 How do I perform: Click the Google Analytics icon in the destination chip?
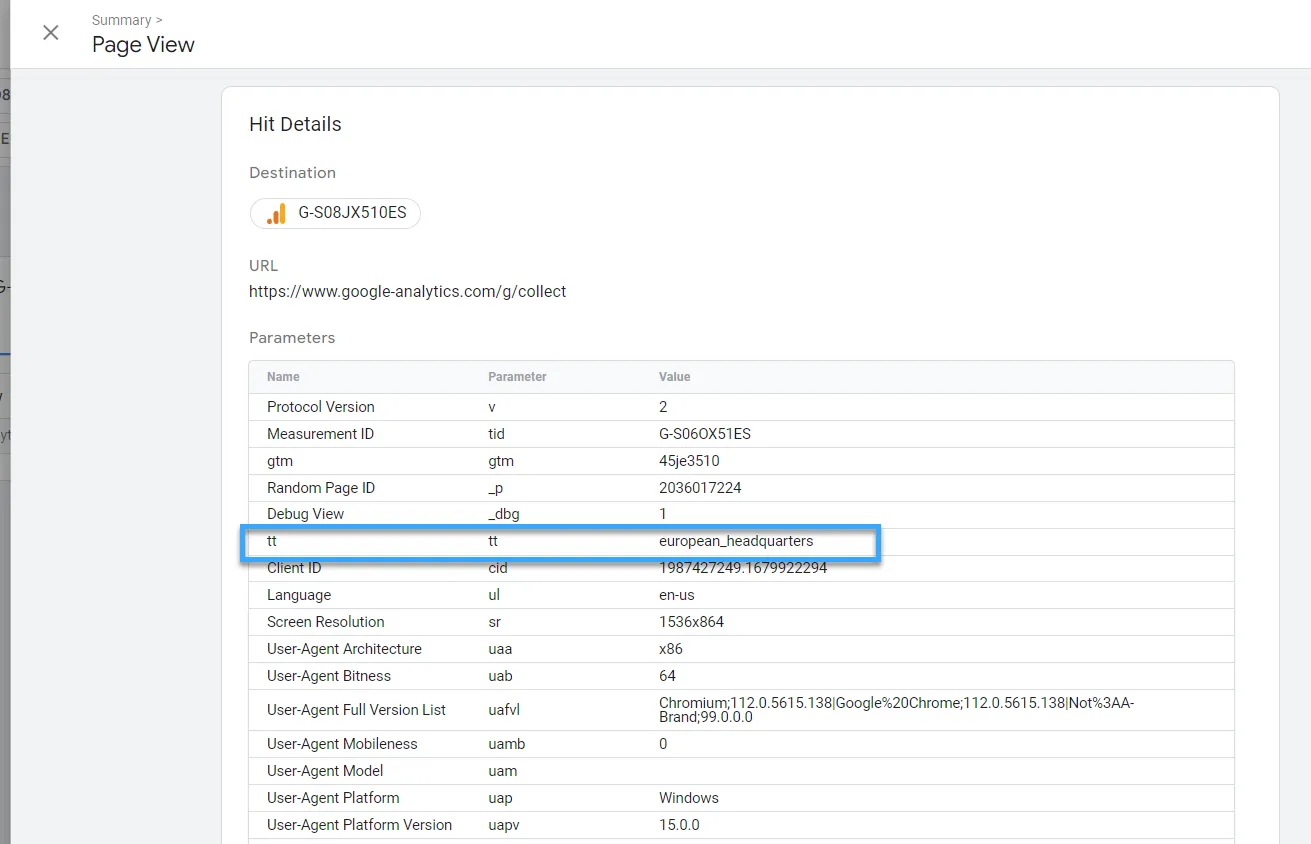point(276,214)
